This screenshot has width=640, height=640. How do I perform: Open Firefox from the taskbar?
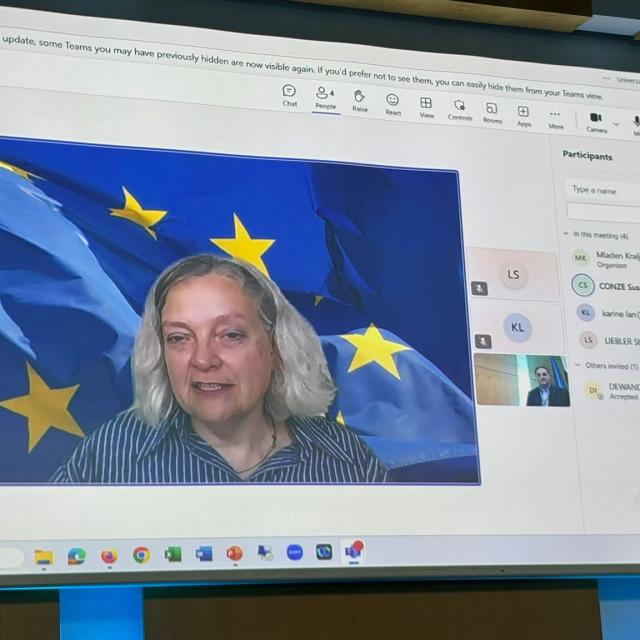pos(109,556)
